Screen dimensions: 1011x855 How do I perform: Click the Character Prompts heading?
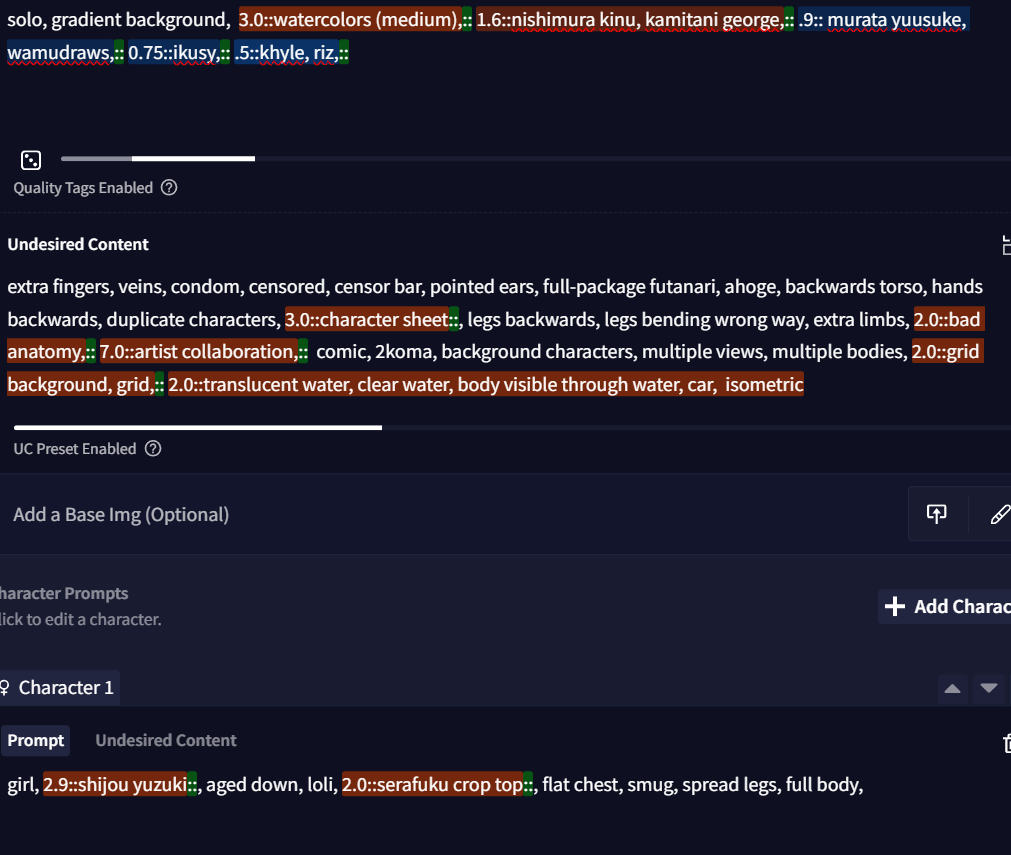coord(64,593)
